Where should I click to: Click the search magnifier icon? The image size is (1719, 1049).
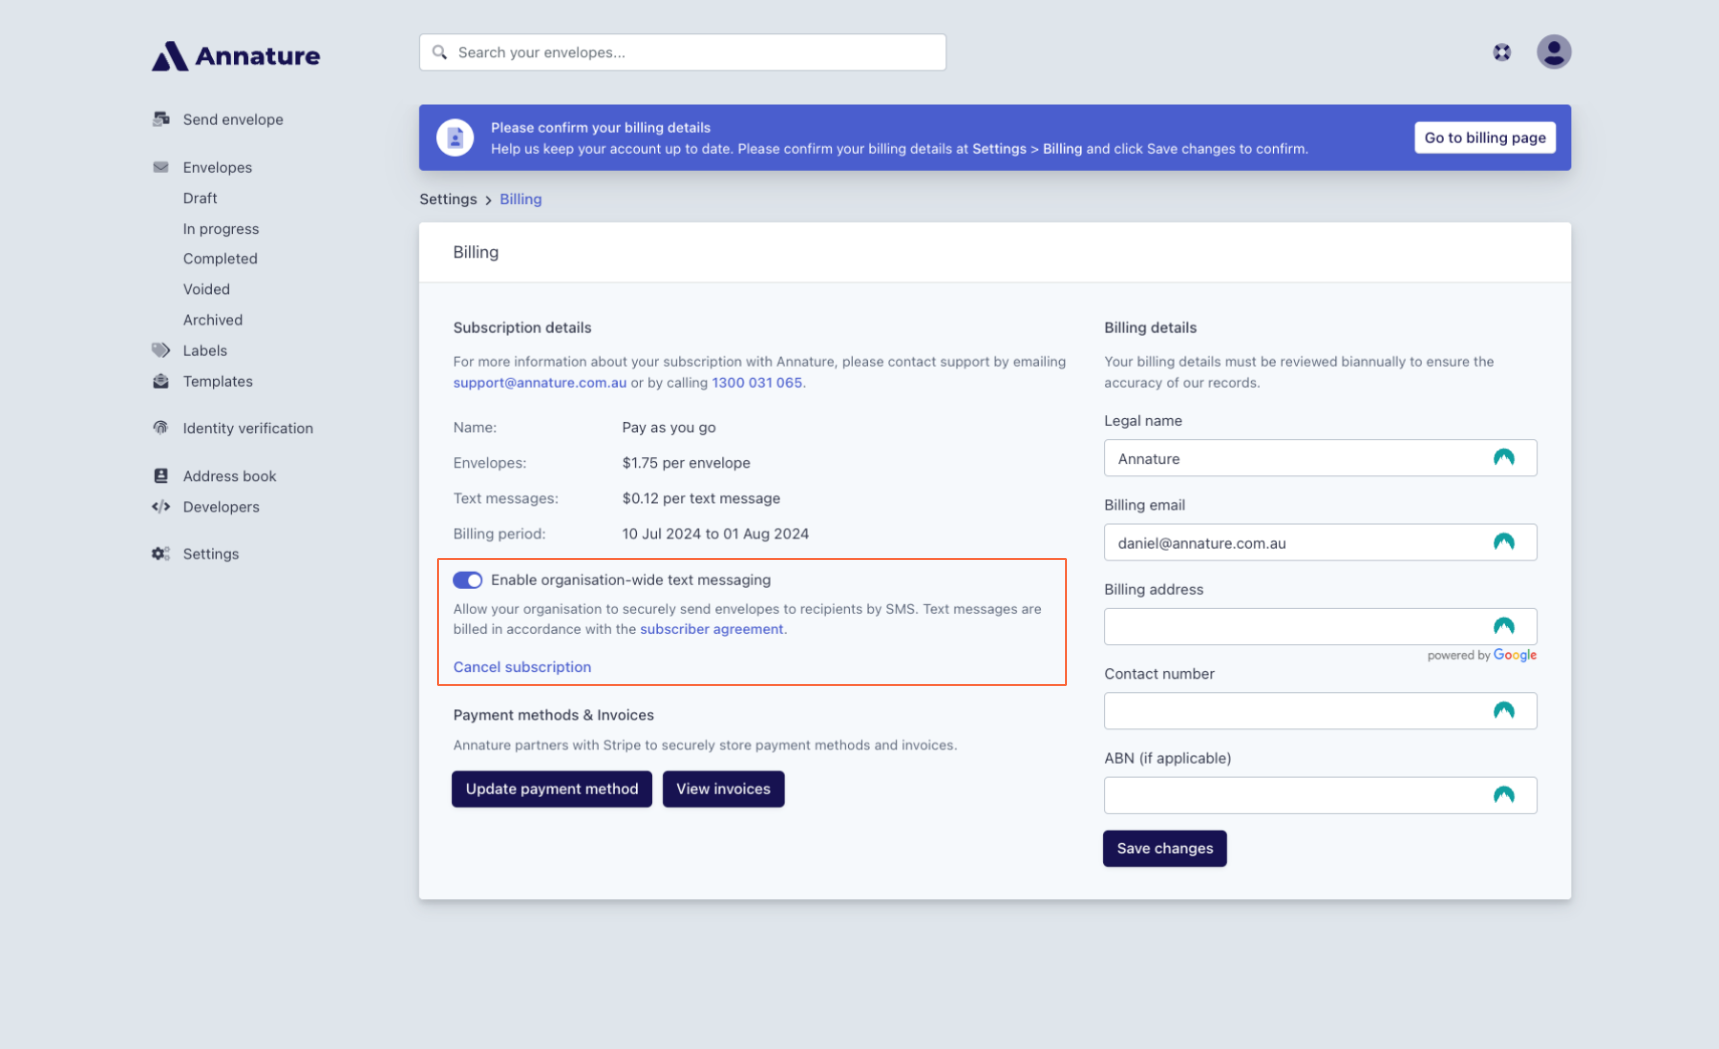pyautogui.click(x=439, y=52)
